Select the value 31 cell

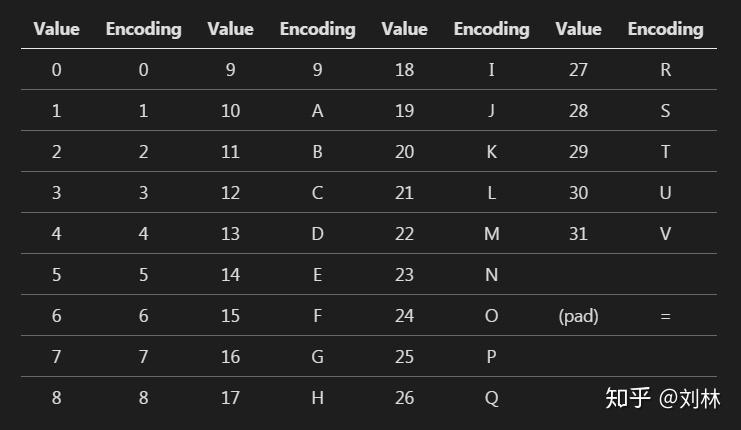pos(578,234)
